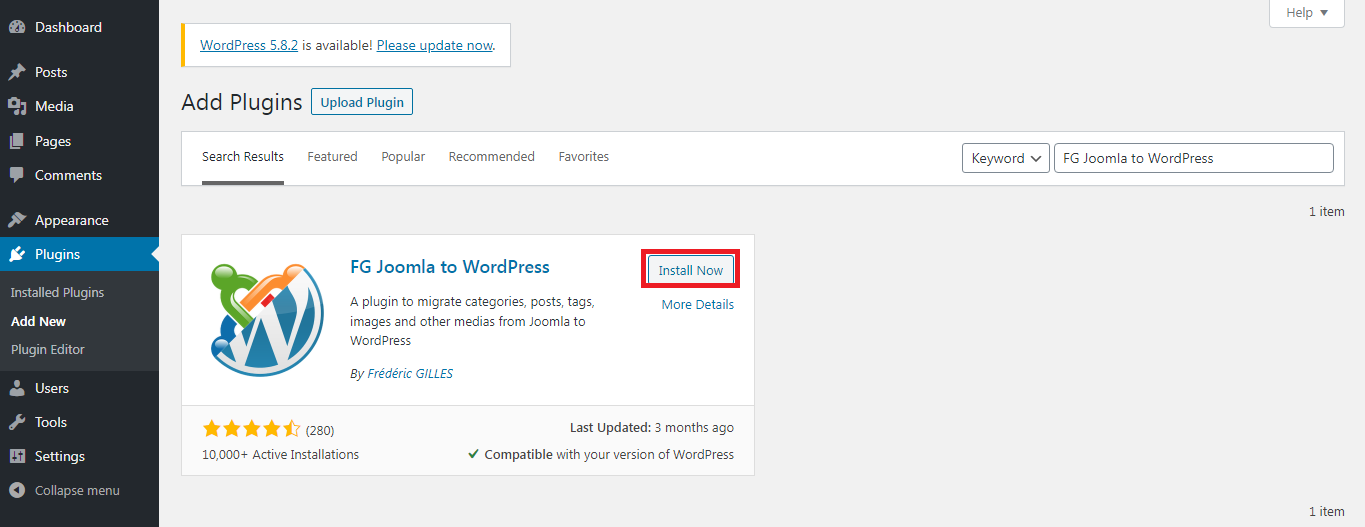Click the Collapse menu arrow icon
Image resolution: width=1365 pixels, height=527 pixels.
click(17, 490)
